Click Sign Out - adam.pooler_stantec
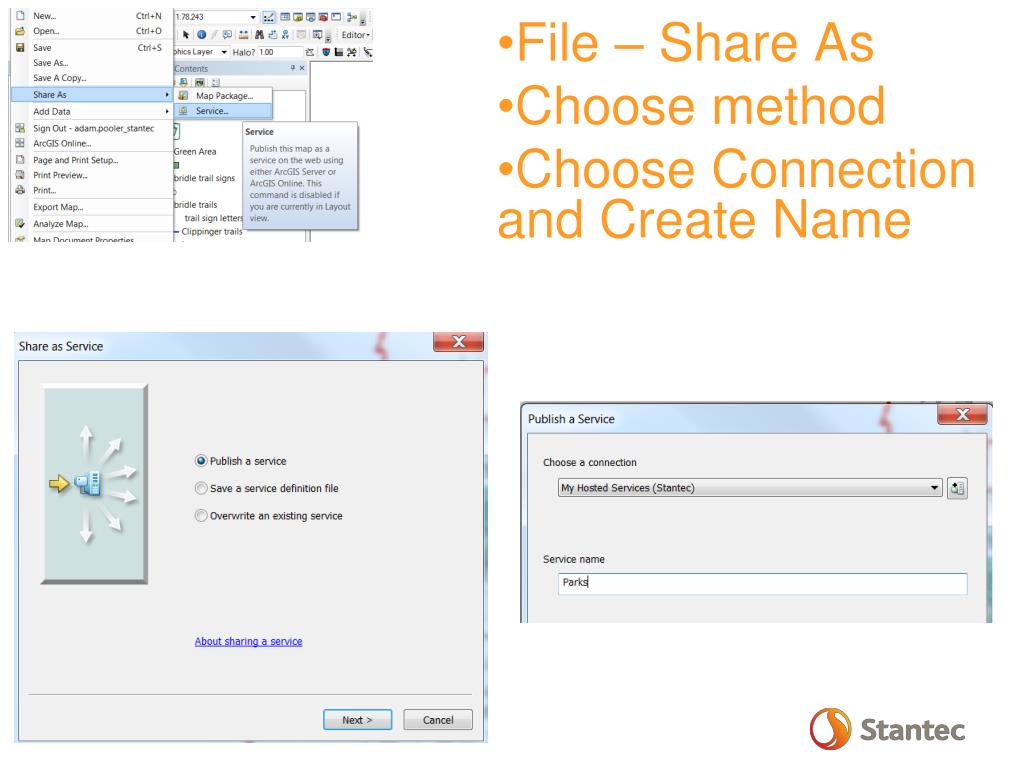 (93, 129)
